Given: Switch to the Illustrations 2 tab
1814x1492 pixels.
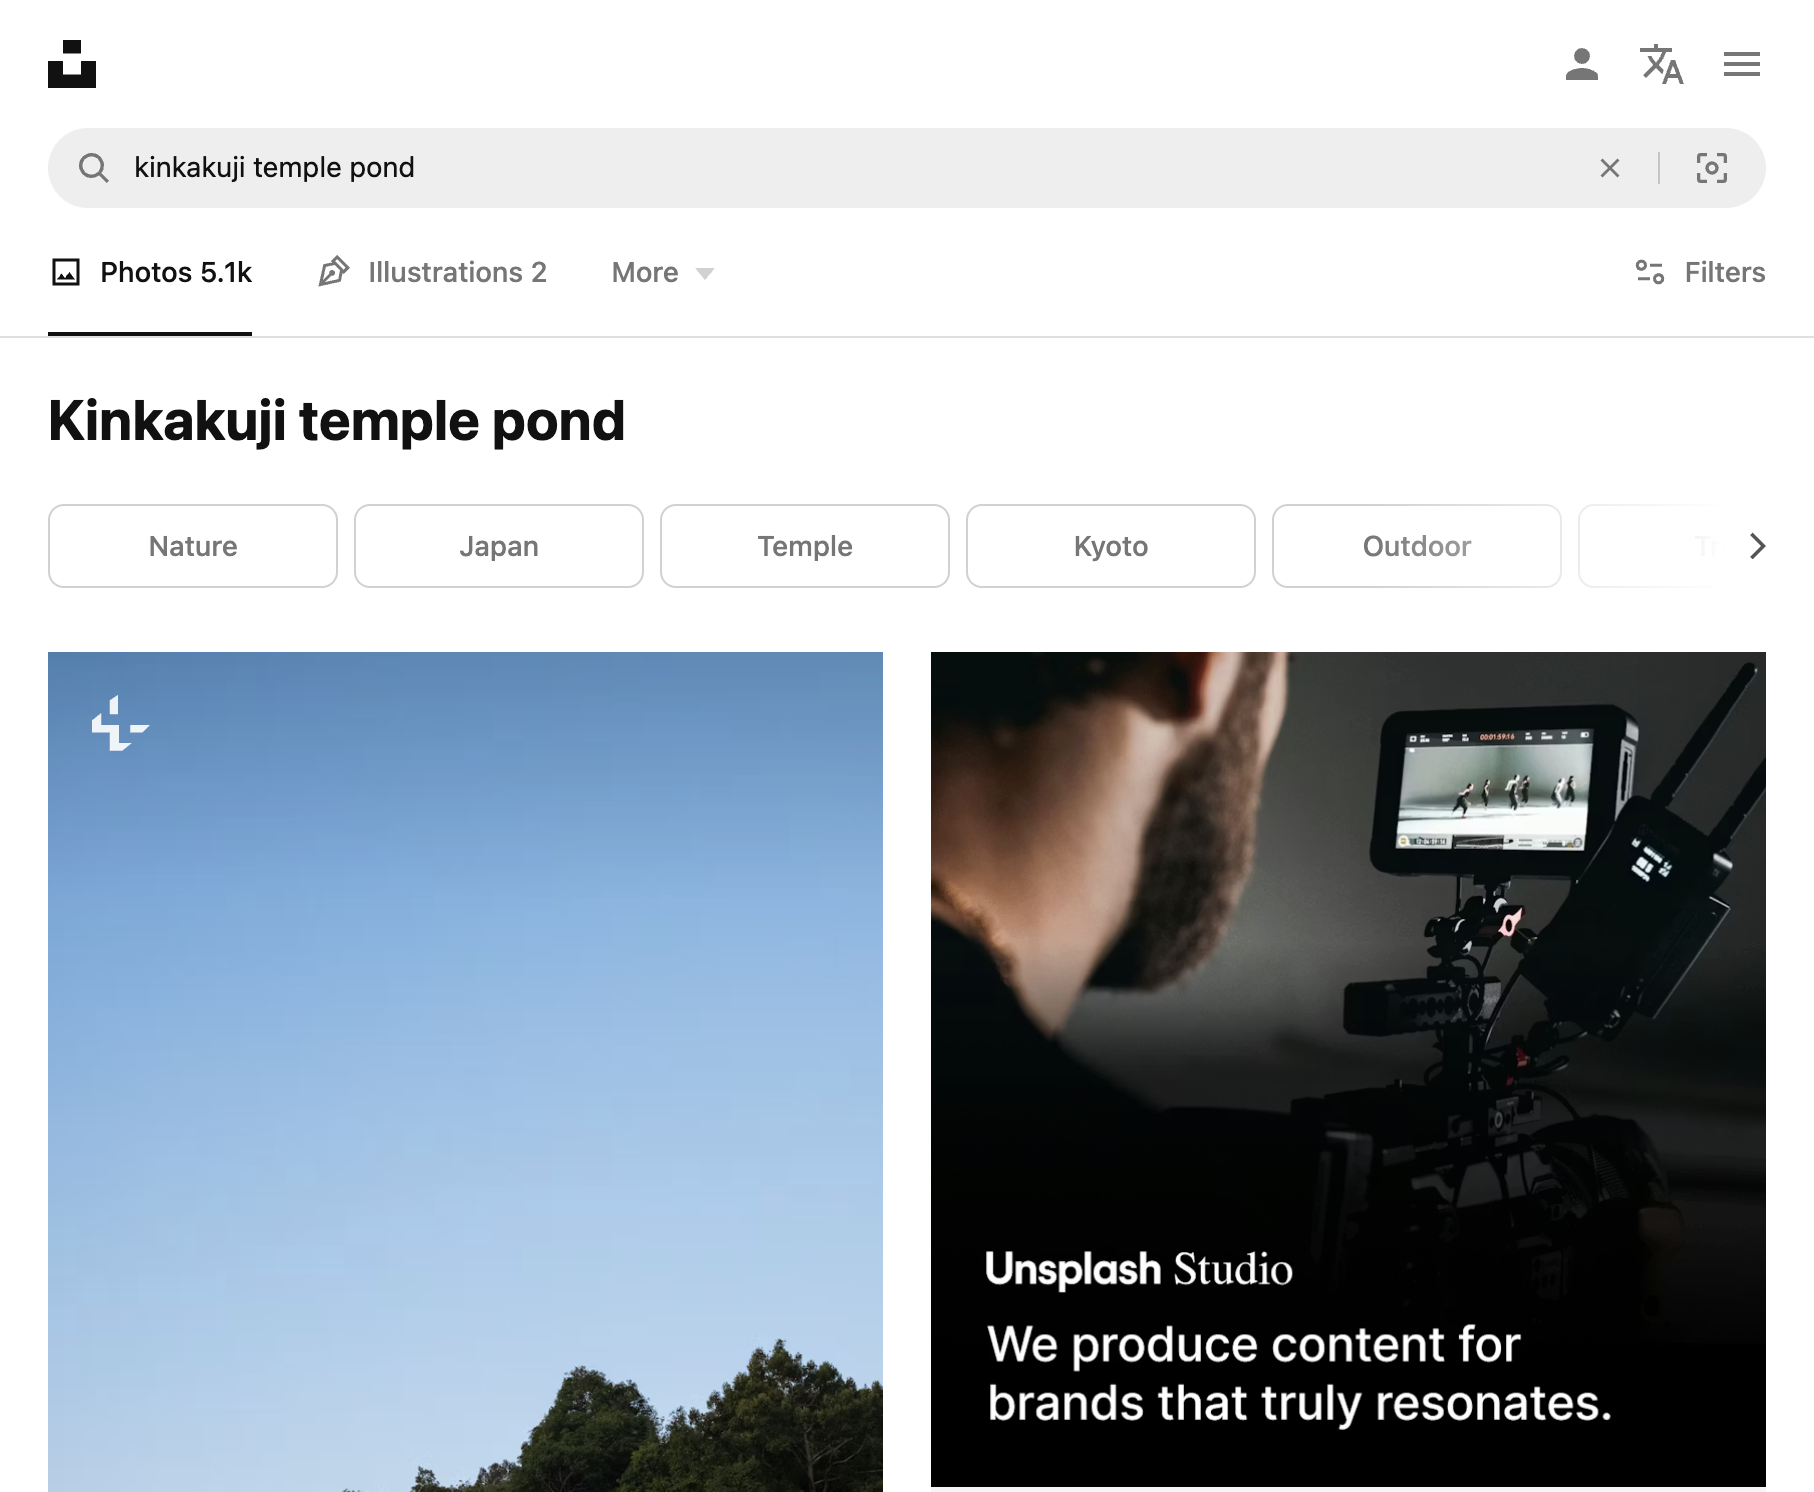Looking at the screenshot, I should [x=432, y=272].
